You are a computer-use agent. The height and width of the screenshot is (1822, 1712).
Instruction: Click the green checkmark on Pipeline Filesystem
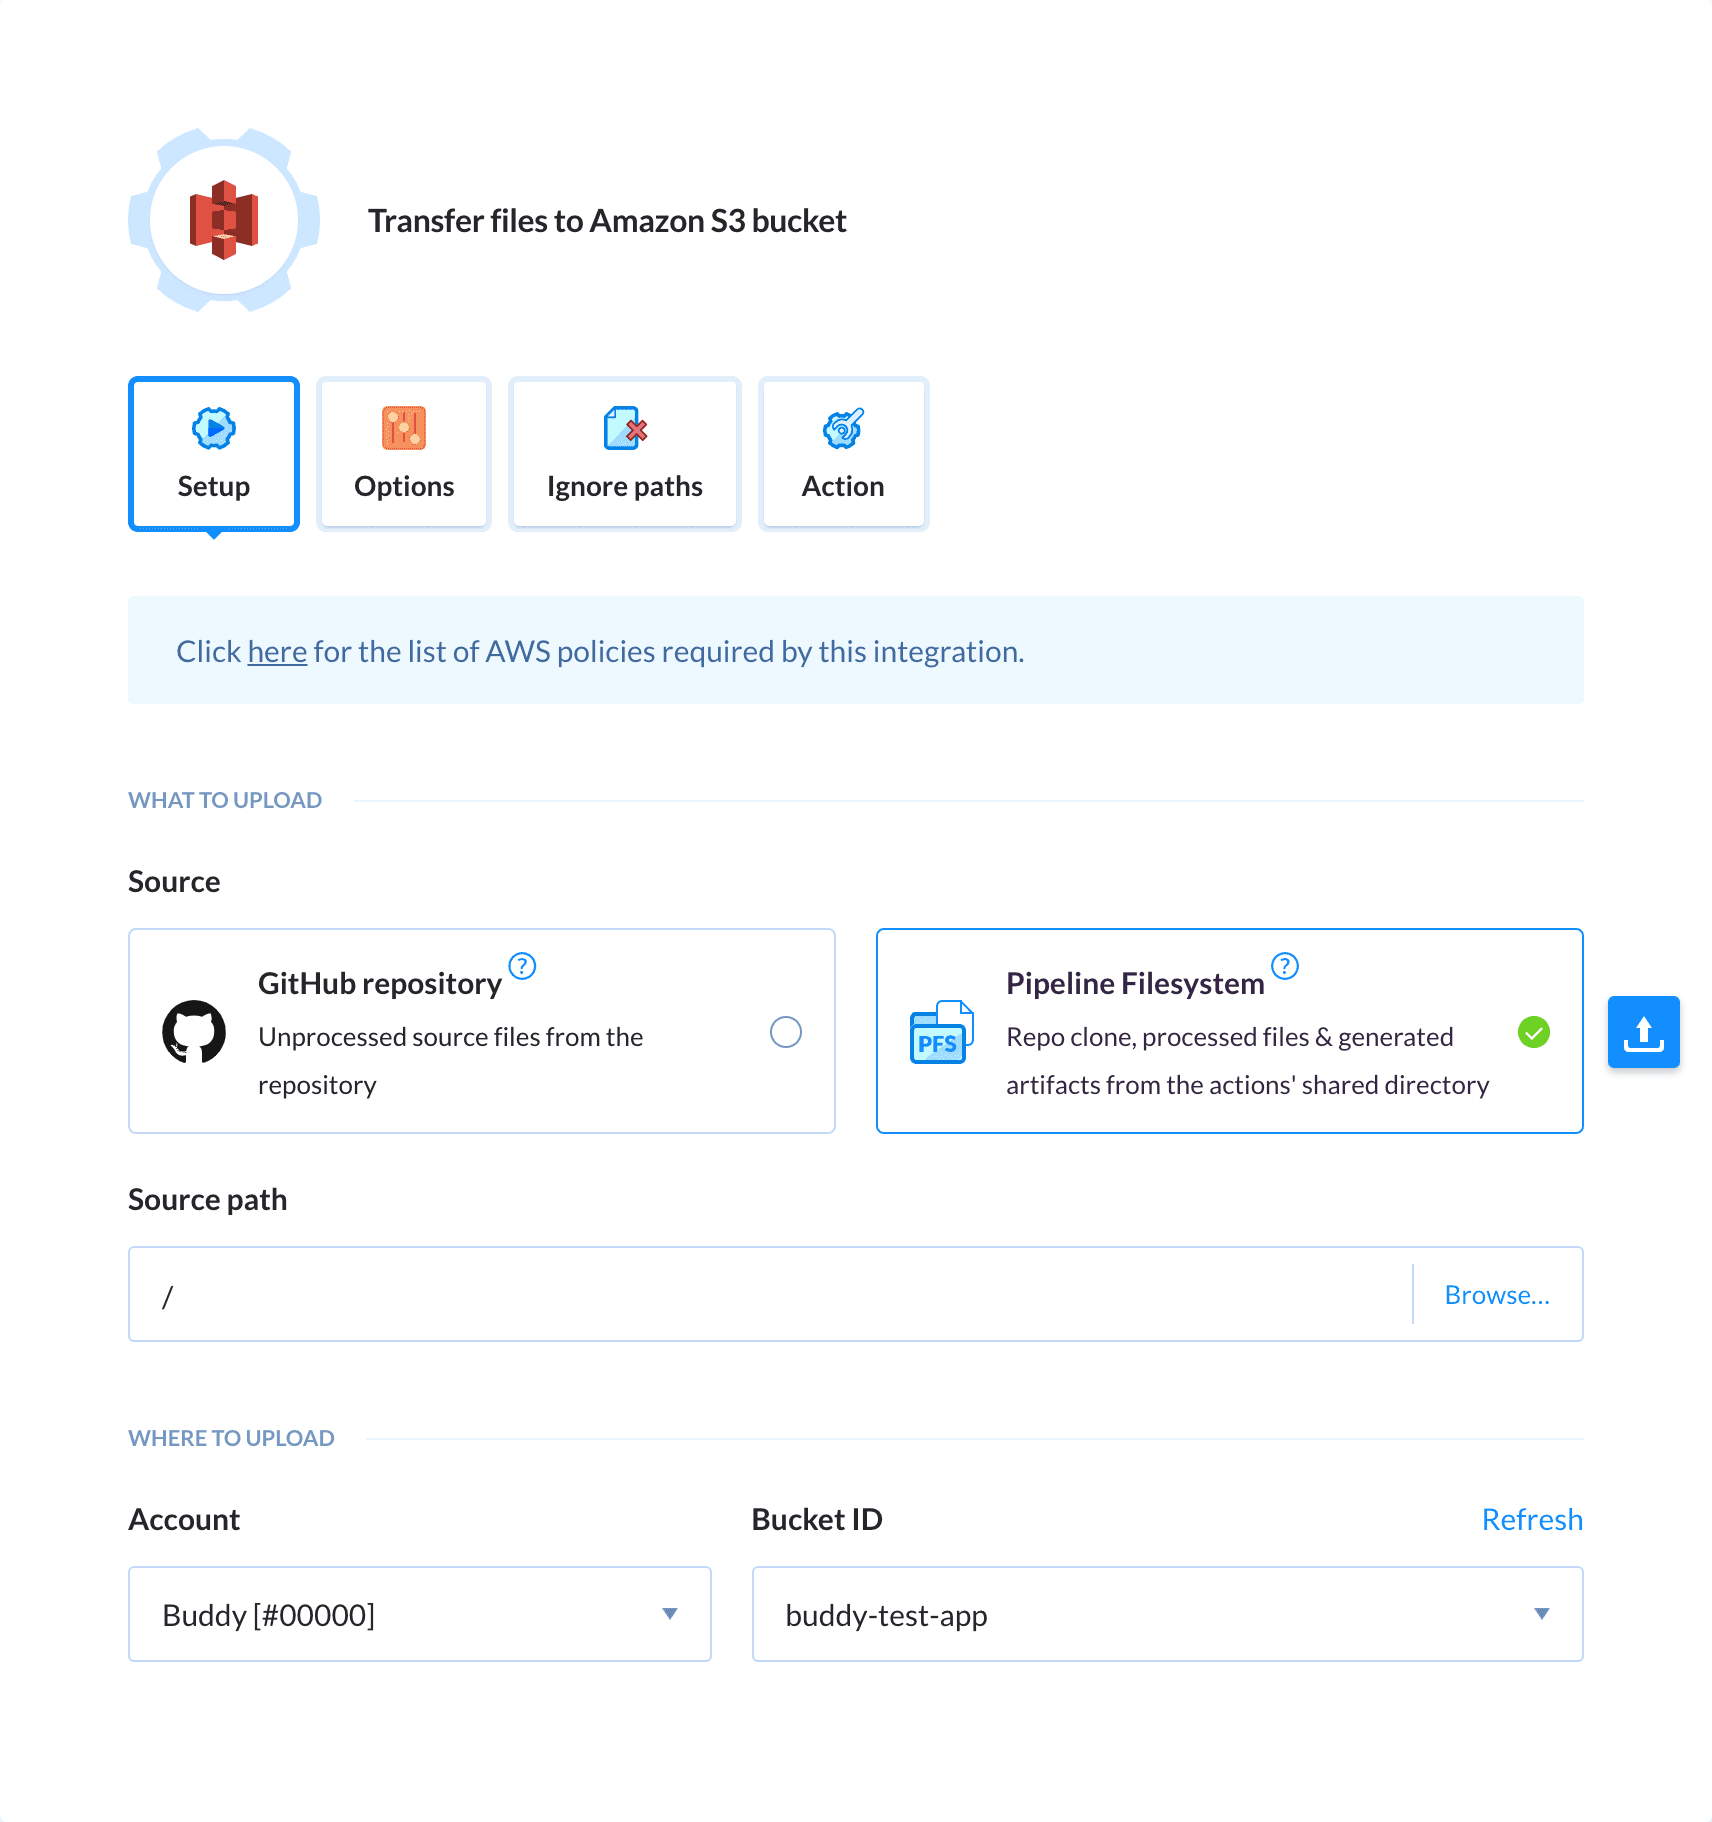point(1535,1032)
